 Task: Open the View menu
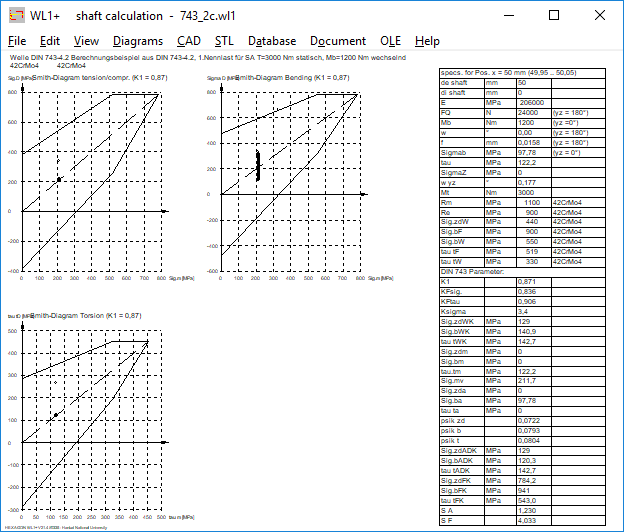(x=86, y=41)
